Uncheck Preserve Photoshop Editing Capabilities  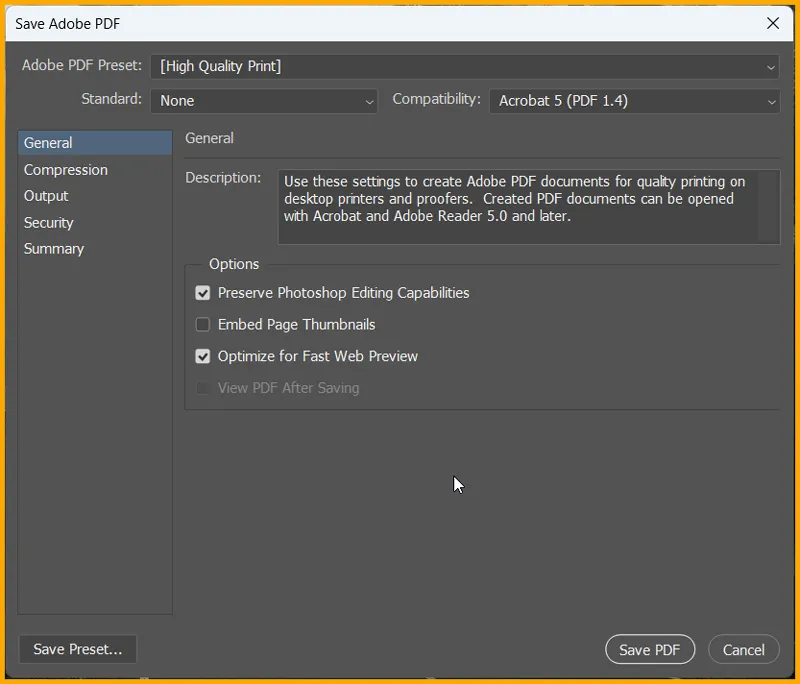pos(203,293)
